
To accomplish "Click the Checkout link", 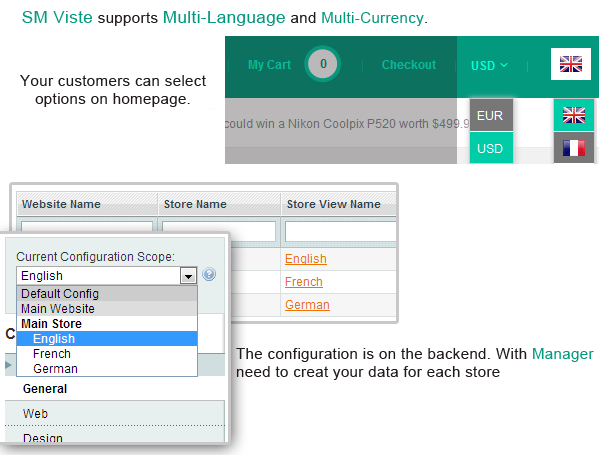I will (409, 65).
